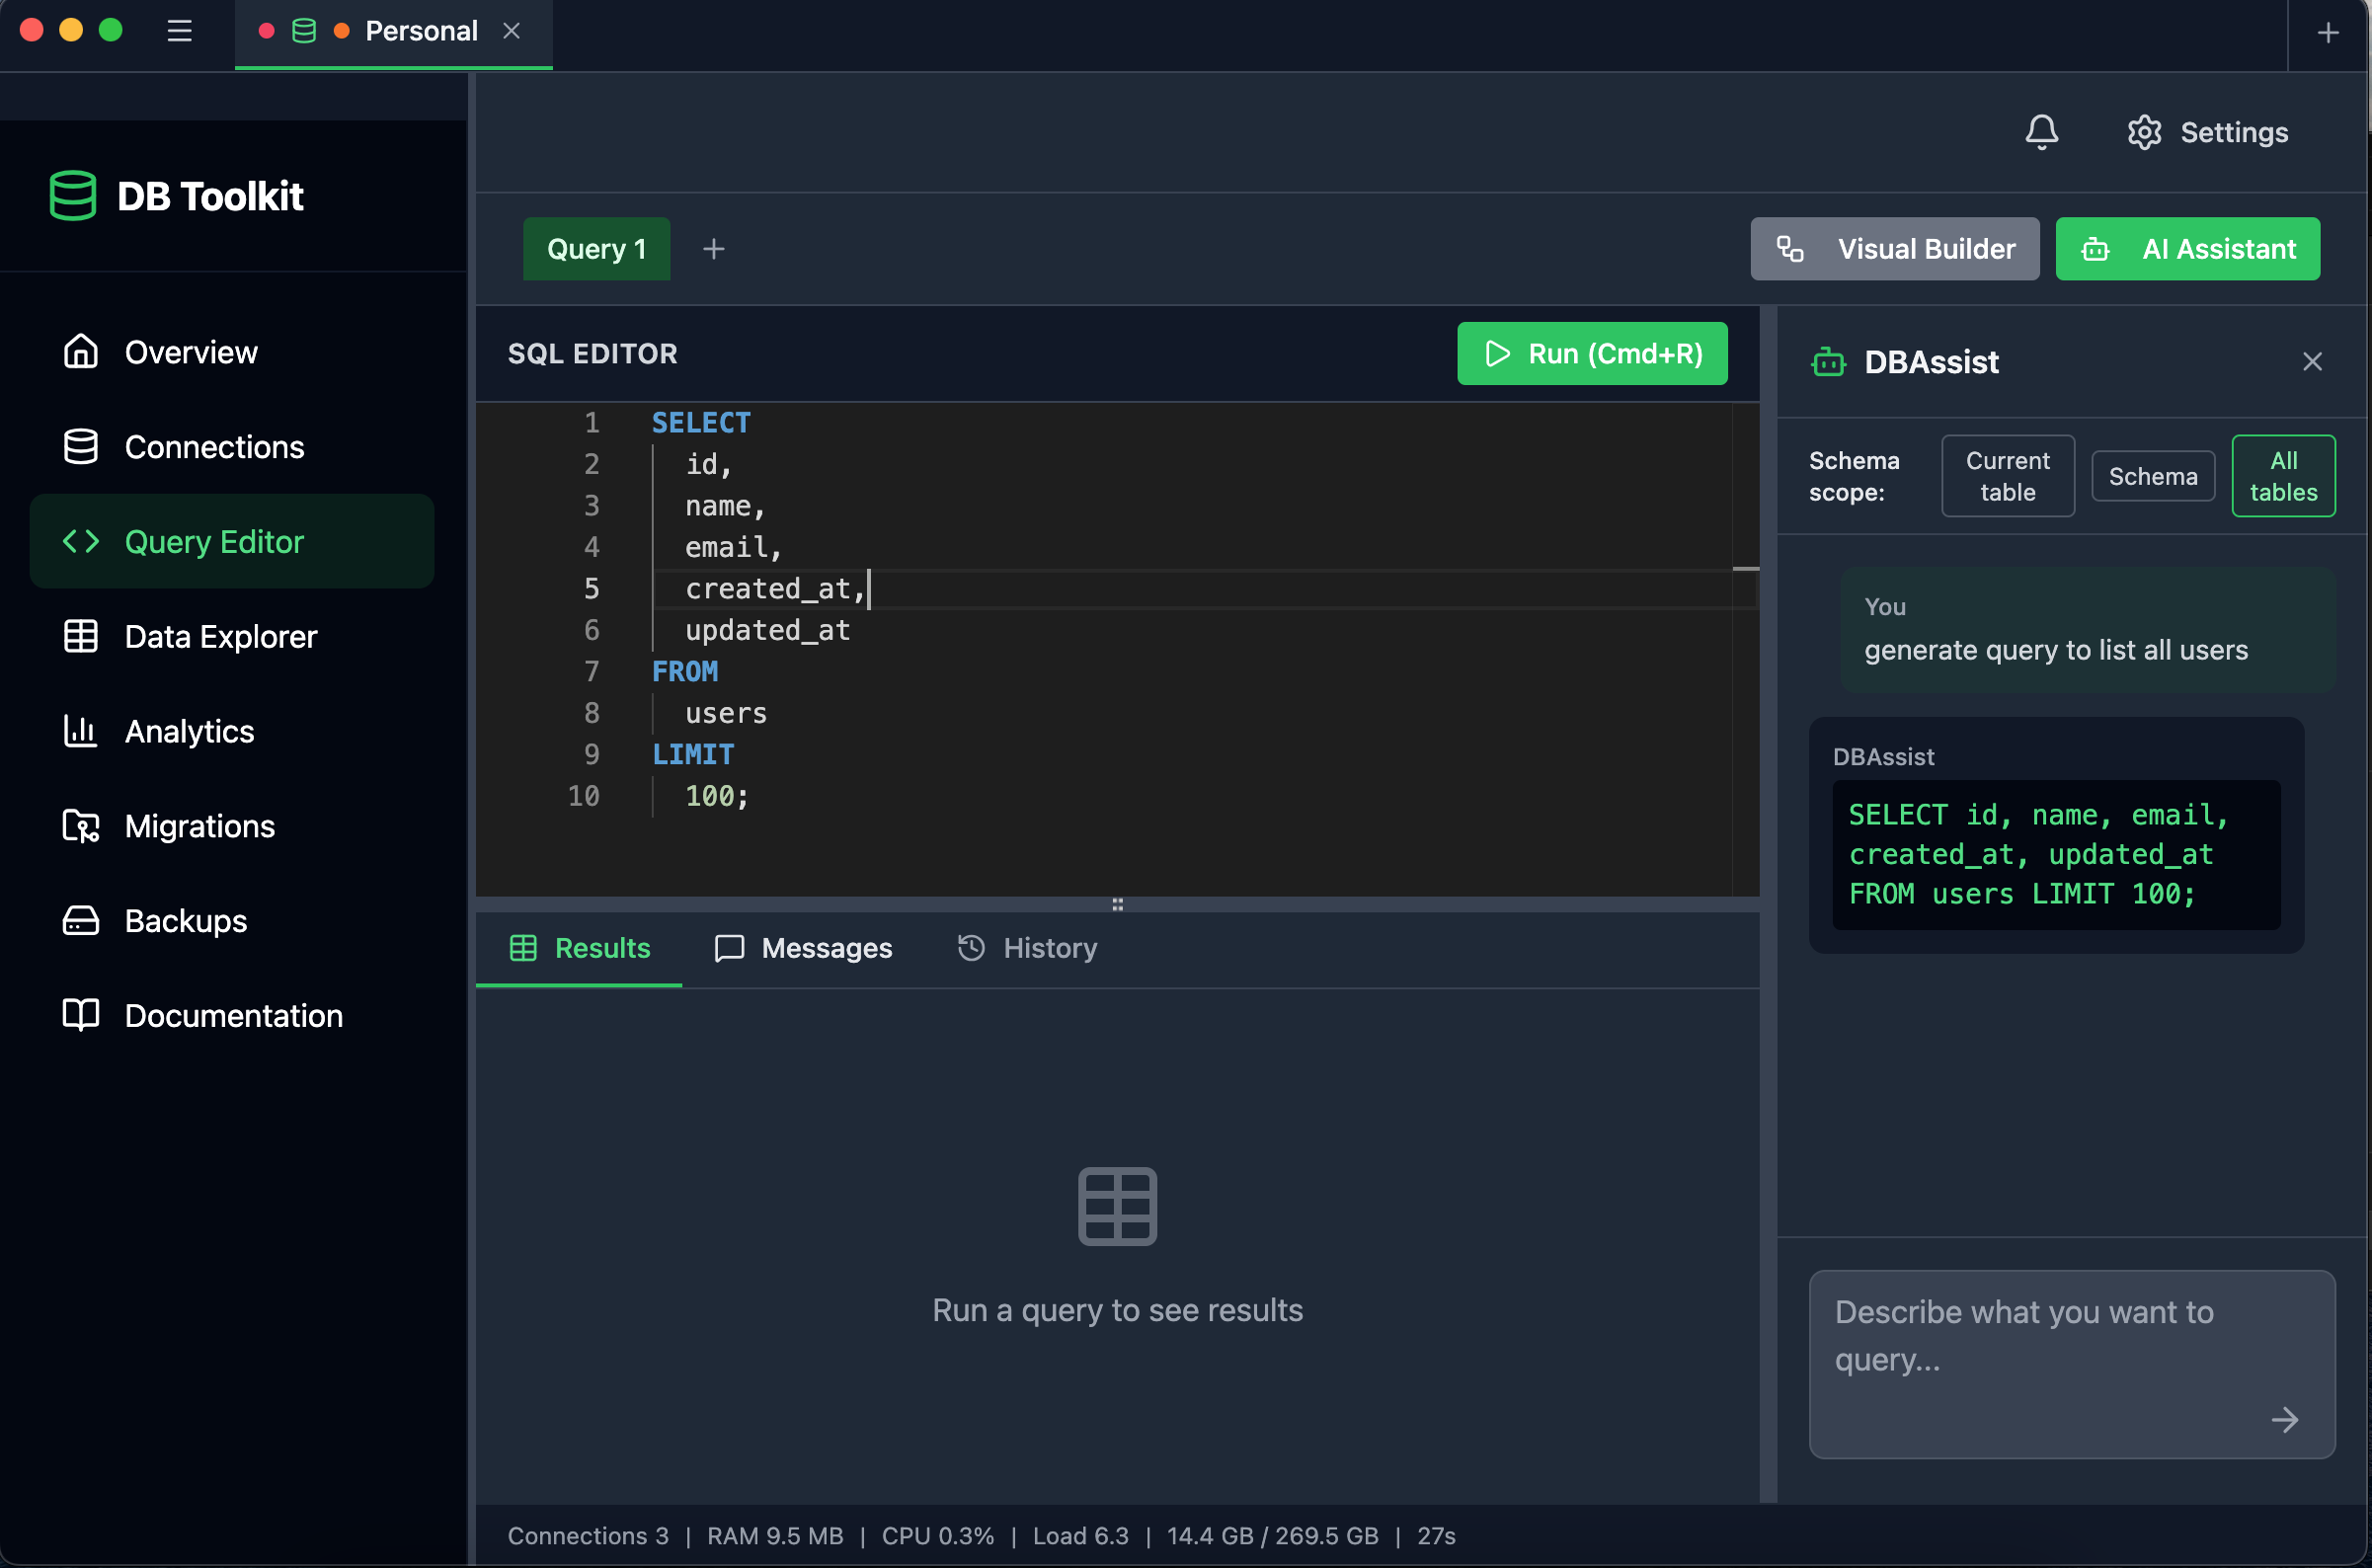Viewport: 2372px width, 1568px height.
Task: Open the hamburger menu
Action: (x=179, y=31)
